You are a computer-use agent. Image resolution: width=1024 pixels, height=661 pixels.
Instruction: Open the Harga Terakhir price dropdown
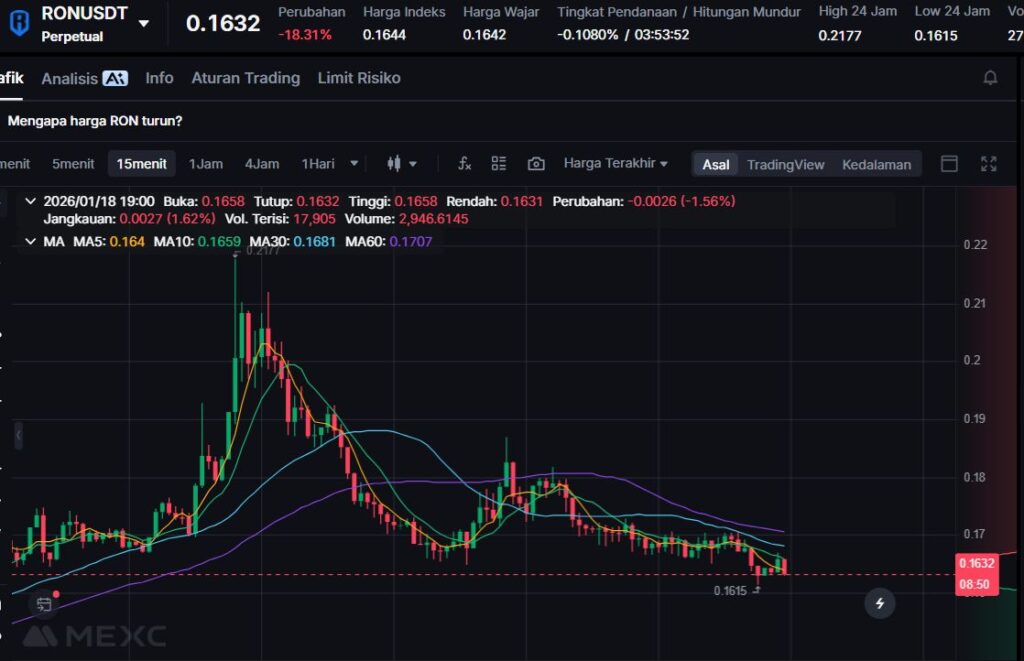tap(615, 163)
